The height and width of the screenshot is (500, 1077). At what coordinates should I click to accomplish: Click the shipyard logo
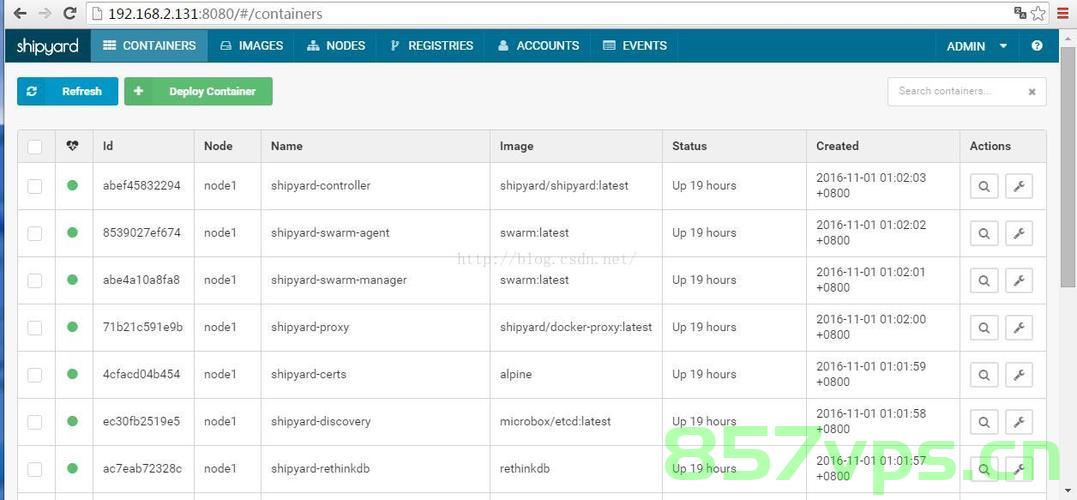tap(47, 46)
